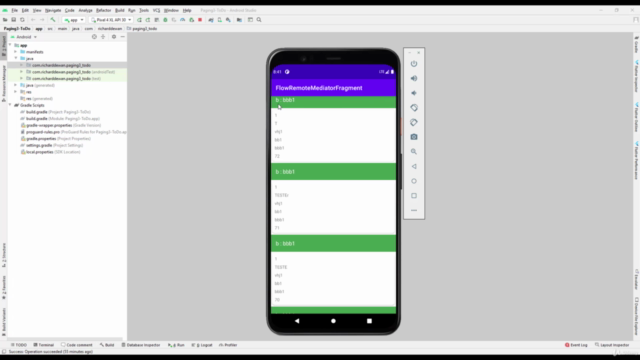Click the project panel locate target icon

pyautogui.click(x=94, y=37)
